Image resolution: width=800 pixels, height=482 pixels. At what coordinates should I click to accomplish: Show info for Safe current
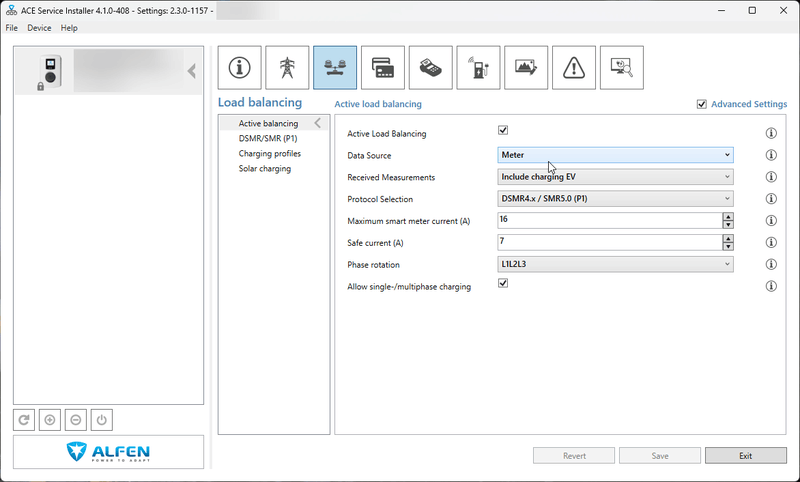click(771, 243)
